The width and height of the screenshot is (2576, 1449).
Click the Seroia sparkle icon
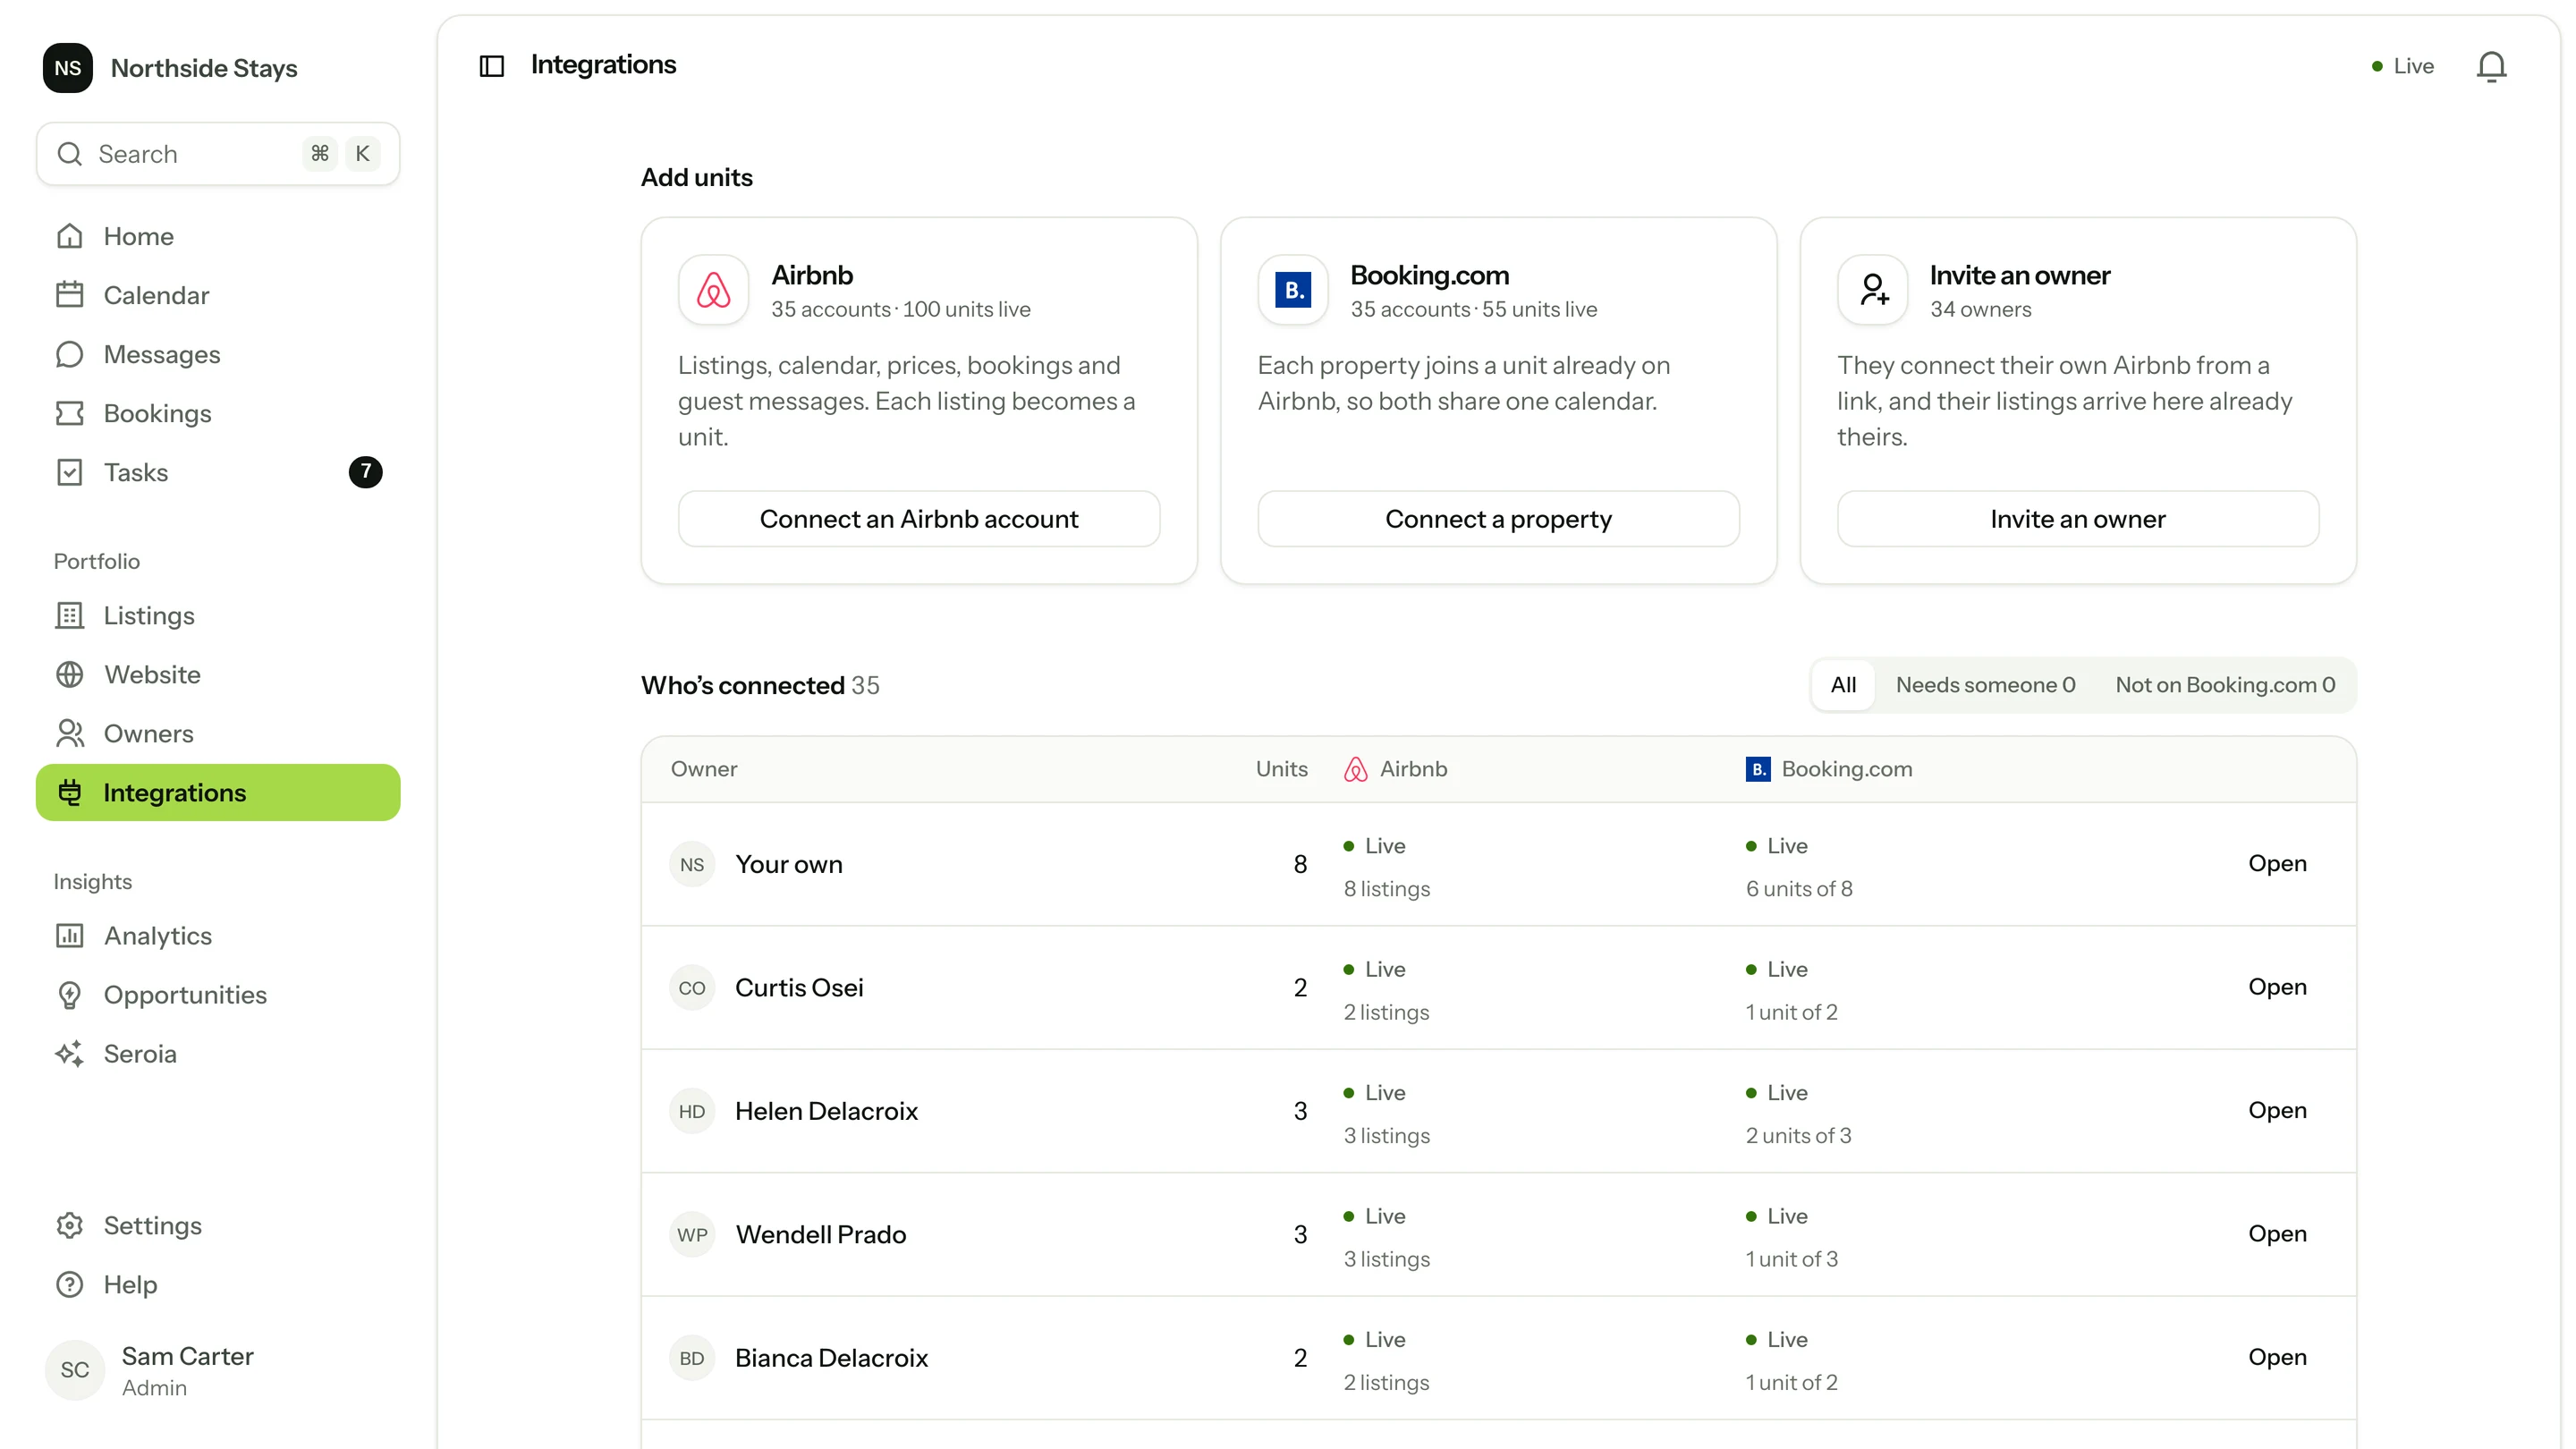[x=69, y=1053]
